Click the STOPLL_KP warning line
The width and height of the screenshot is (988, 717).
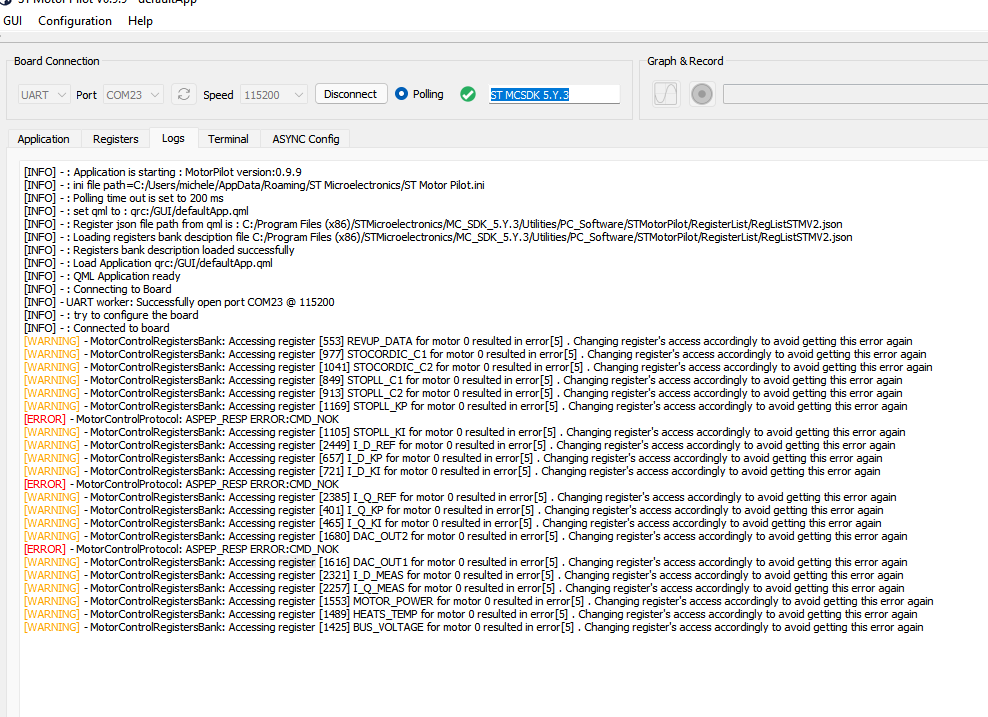click(x=466, y=406)
